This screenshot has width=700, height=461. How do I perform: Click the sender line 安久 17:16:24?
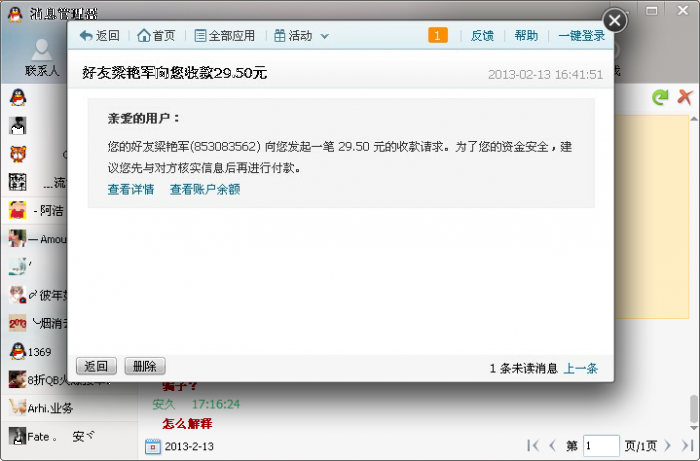point(196,404)
